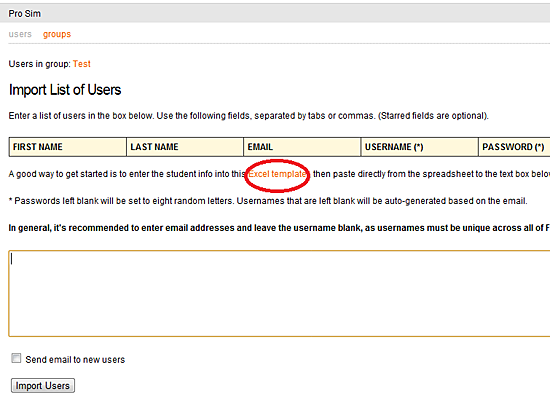
Task: Select the FIRST NAME column header
Action: 67,147
